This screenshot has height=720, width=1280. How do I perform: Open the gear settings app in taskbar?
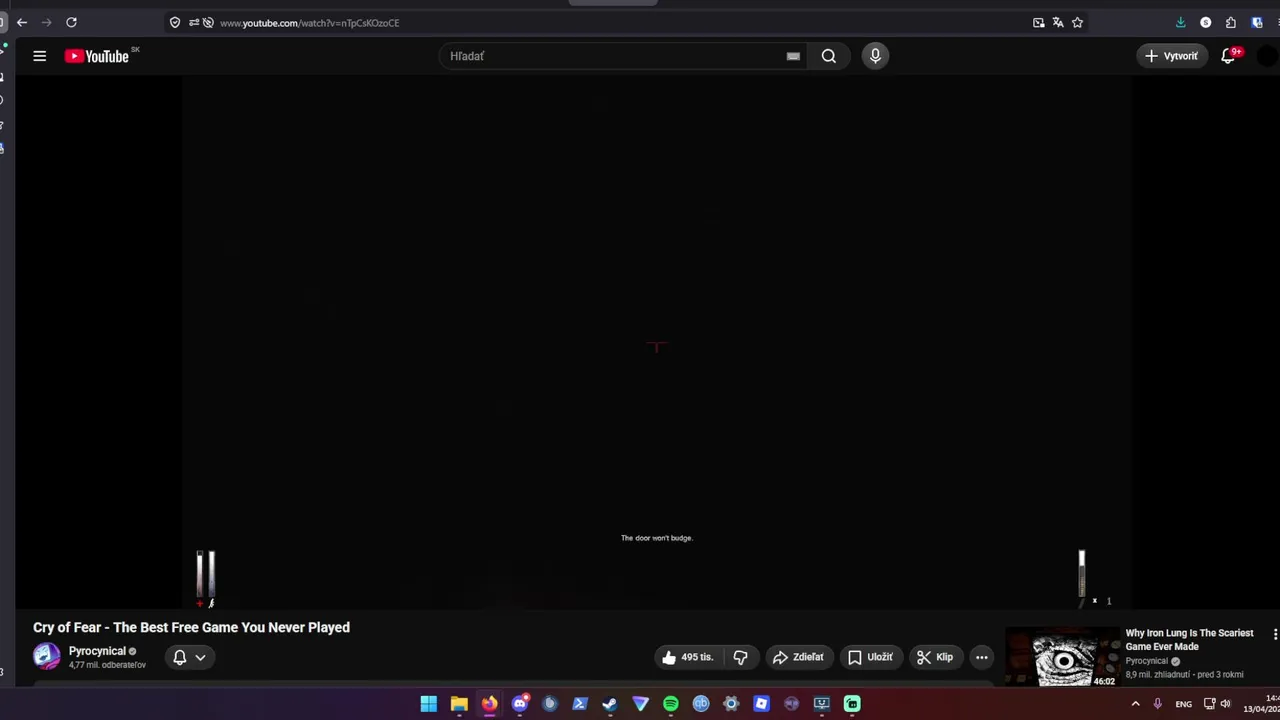[731, 704]
